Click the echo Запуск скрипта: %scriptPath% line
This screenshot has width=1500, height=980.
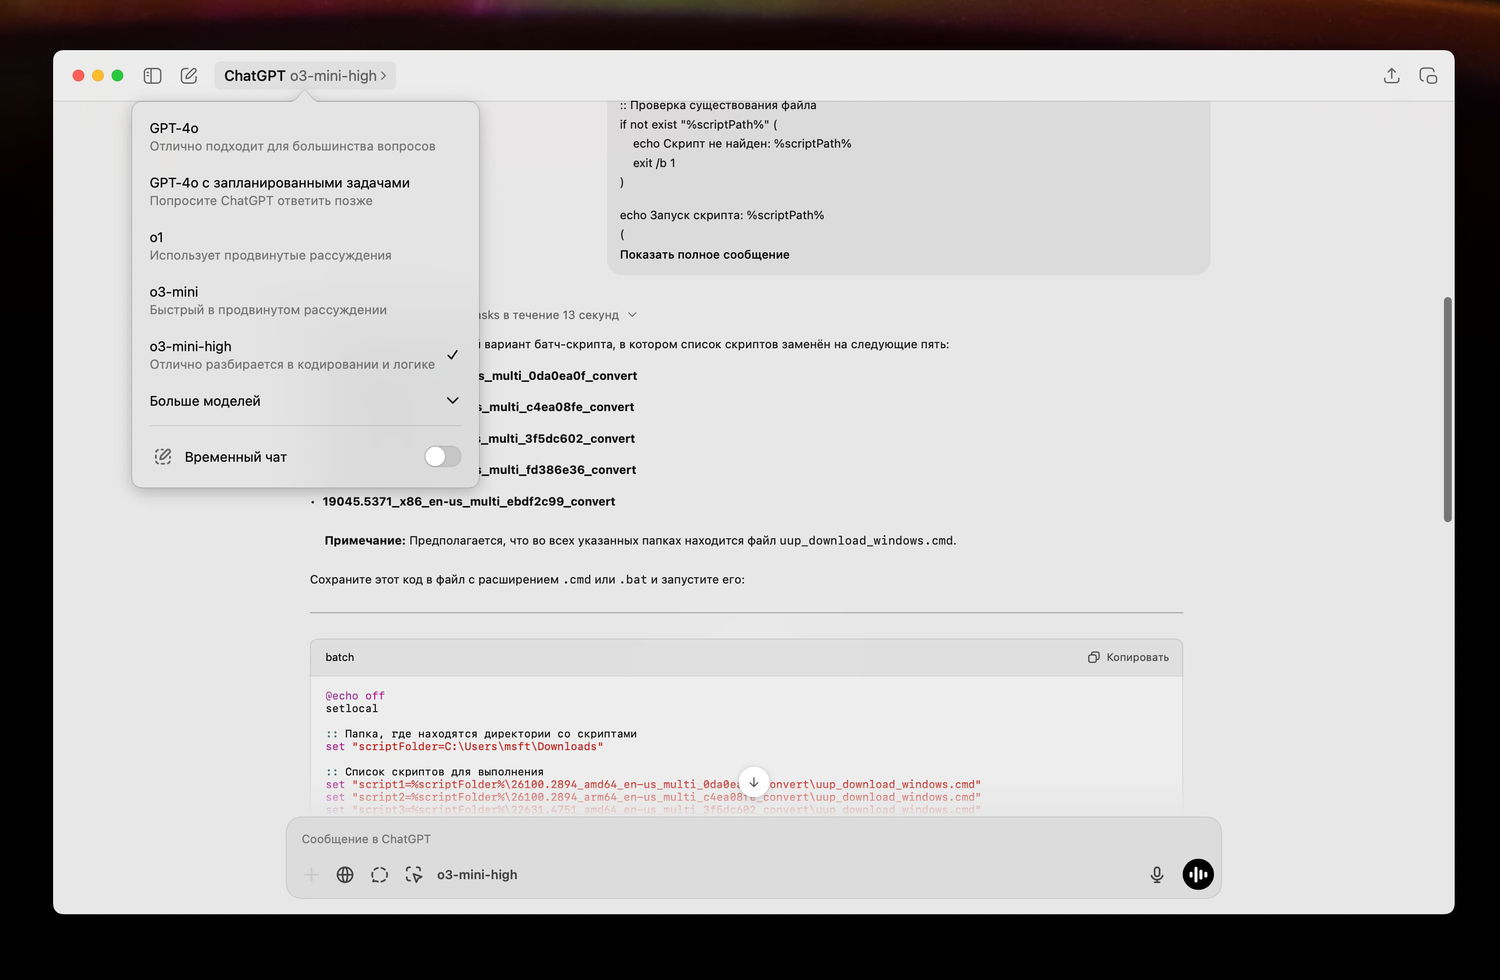(722, 215)
